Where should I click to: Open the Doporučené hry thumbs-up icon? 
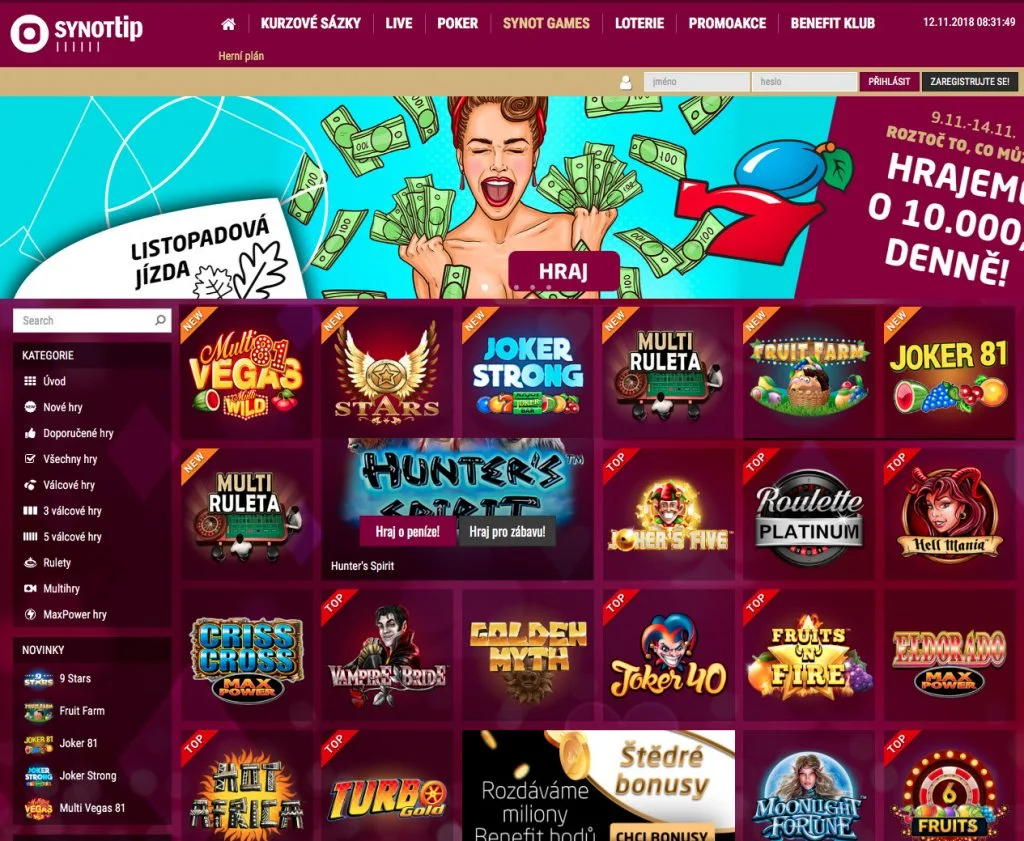pyautogui.click(x=30, y=433)
